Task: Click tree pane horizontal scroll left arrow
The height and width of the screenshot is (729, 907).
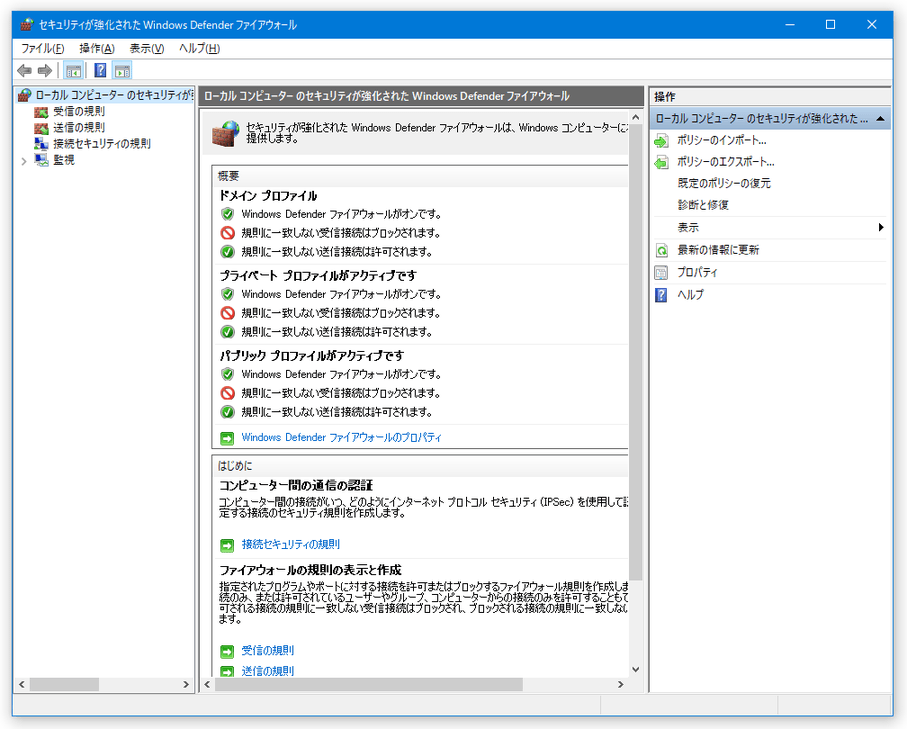Action: pos(21,684)
